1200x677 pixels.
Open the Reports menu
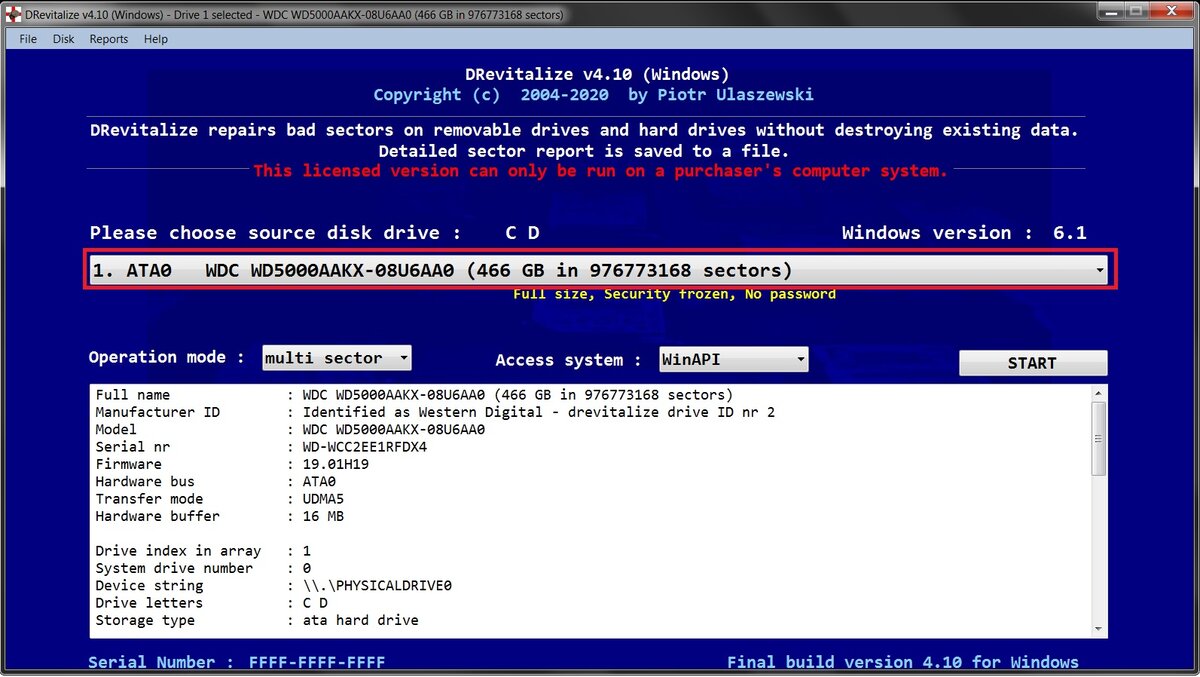point(109,39)
